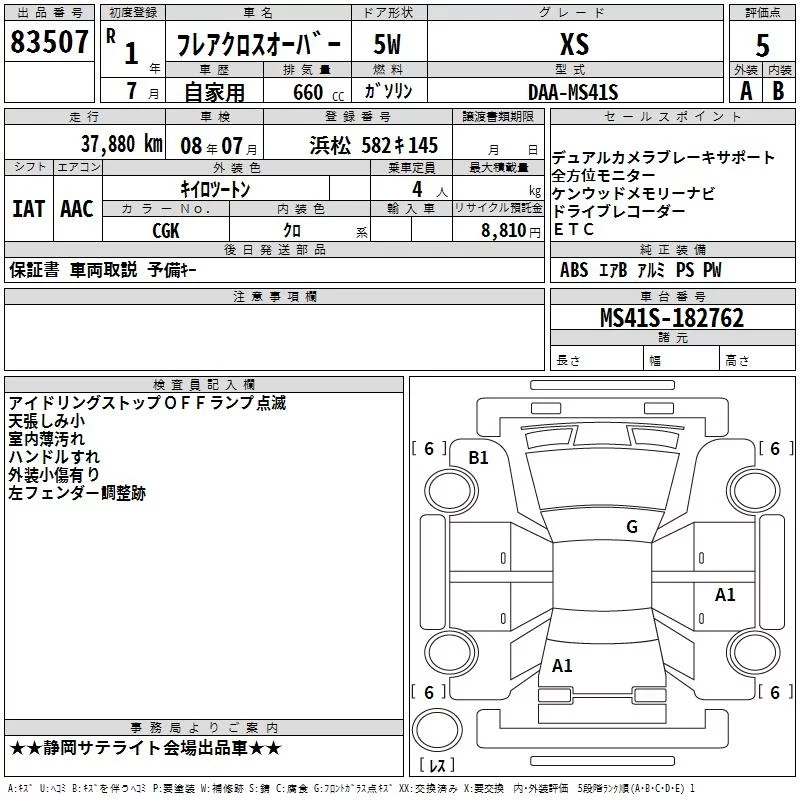Click the exterior color キイロツートン
The height and width of the screenshot is (800, 800).
[x=215, y=189]
